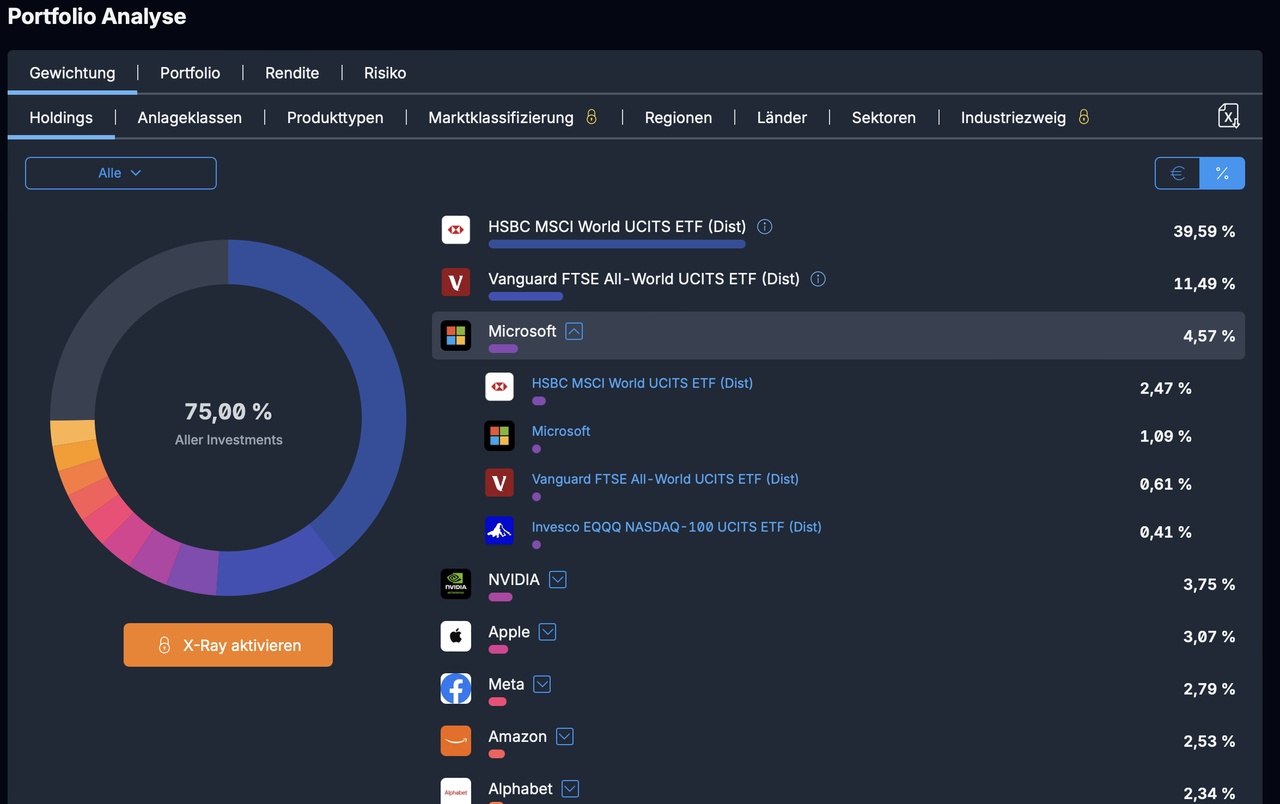Click the NVIDIA holding name
Viewport: 1280px width, 804px height.
(x=514, y=580)
